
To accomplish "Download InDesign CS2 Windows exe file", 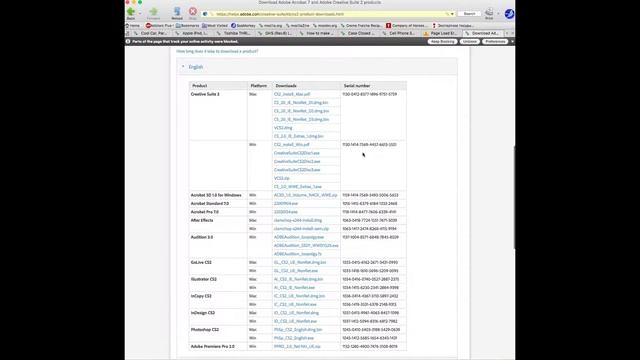I will tap(295, 321).
